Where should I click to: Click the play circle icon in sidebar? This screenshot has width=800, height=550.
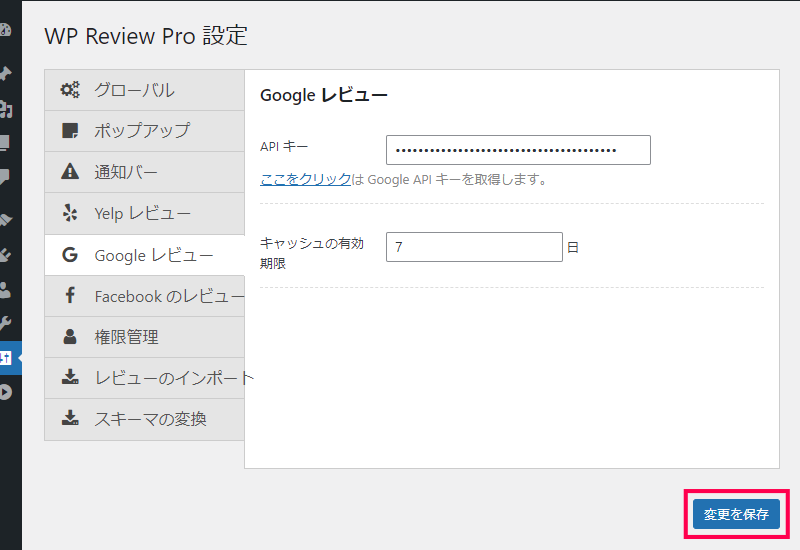(x=5, y=392)
